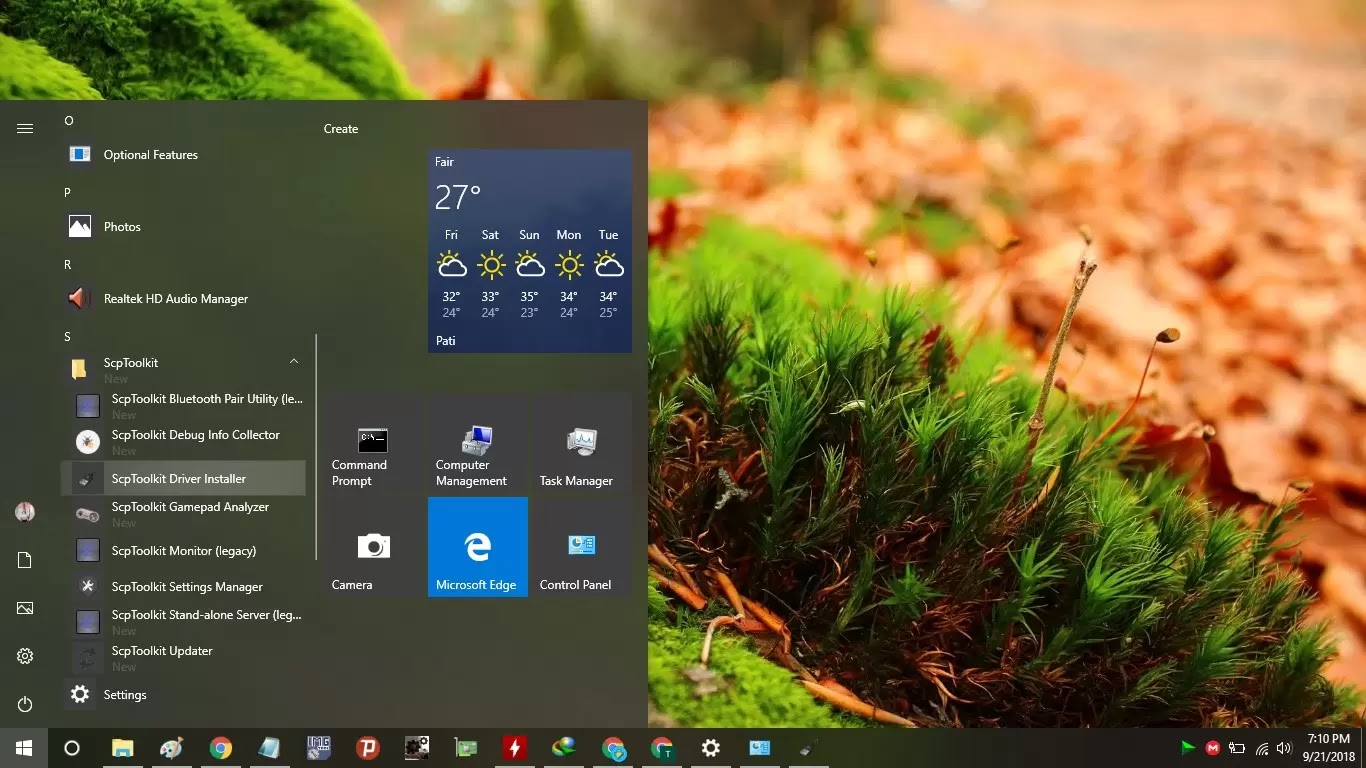Viewport: 1366px width, 768px height.
Task: Click the volume icon in the system tray
Action: 1284,747
